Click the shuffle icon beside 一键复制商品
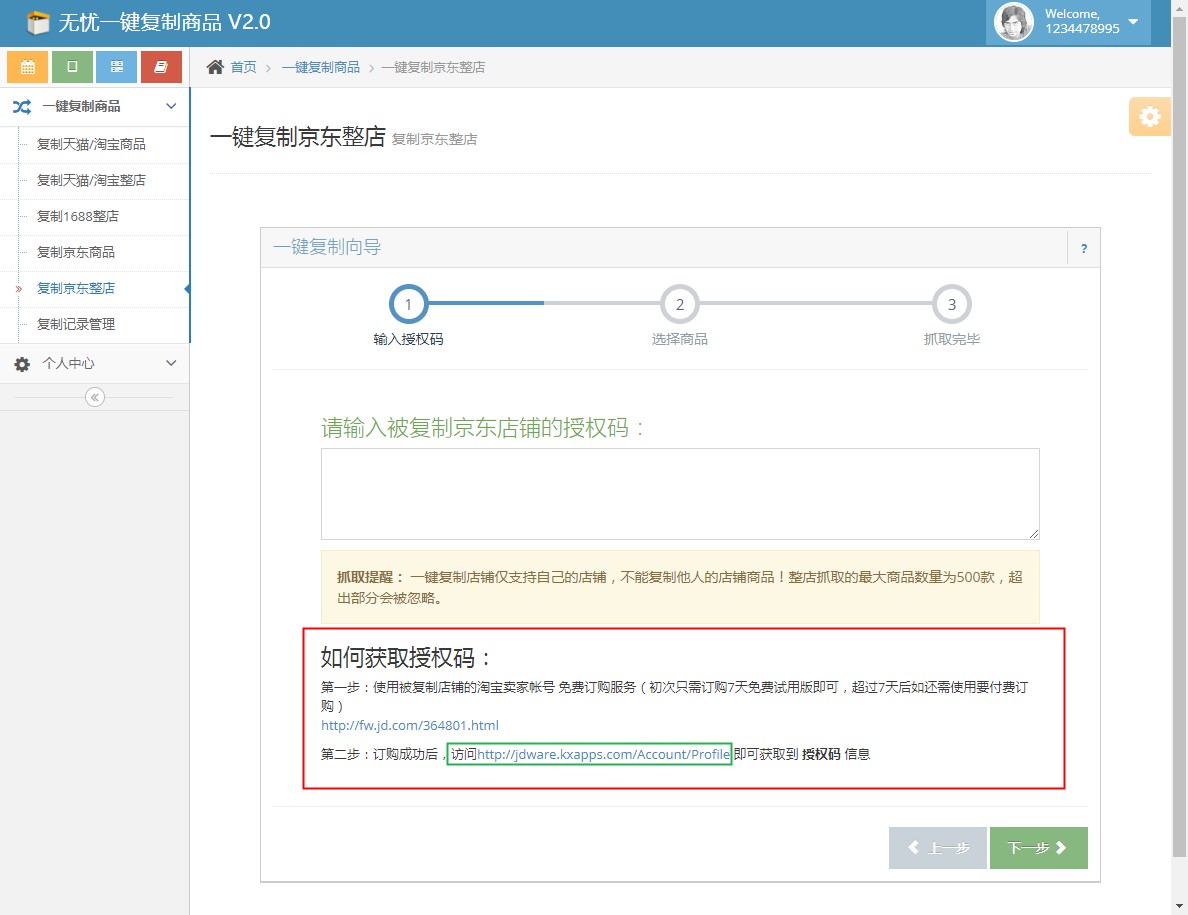 (22, 107)
